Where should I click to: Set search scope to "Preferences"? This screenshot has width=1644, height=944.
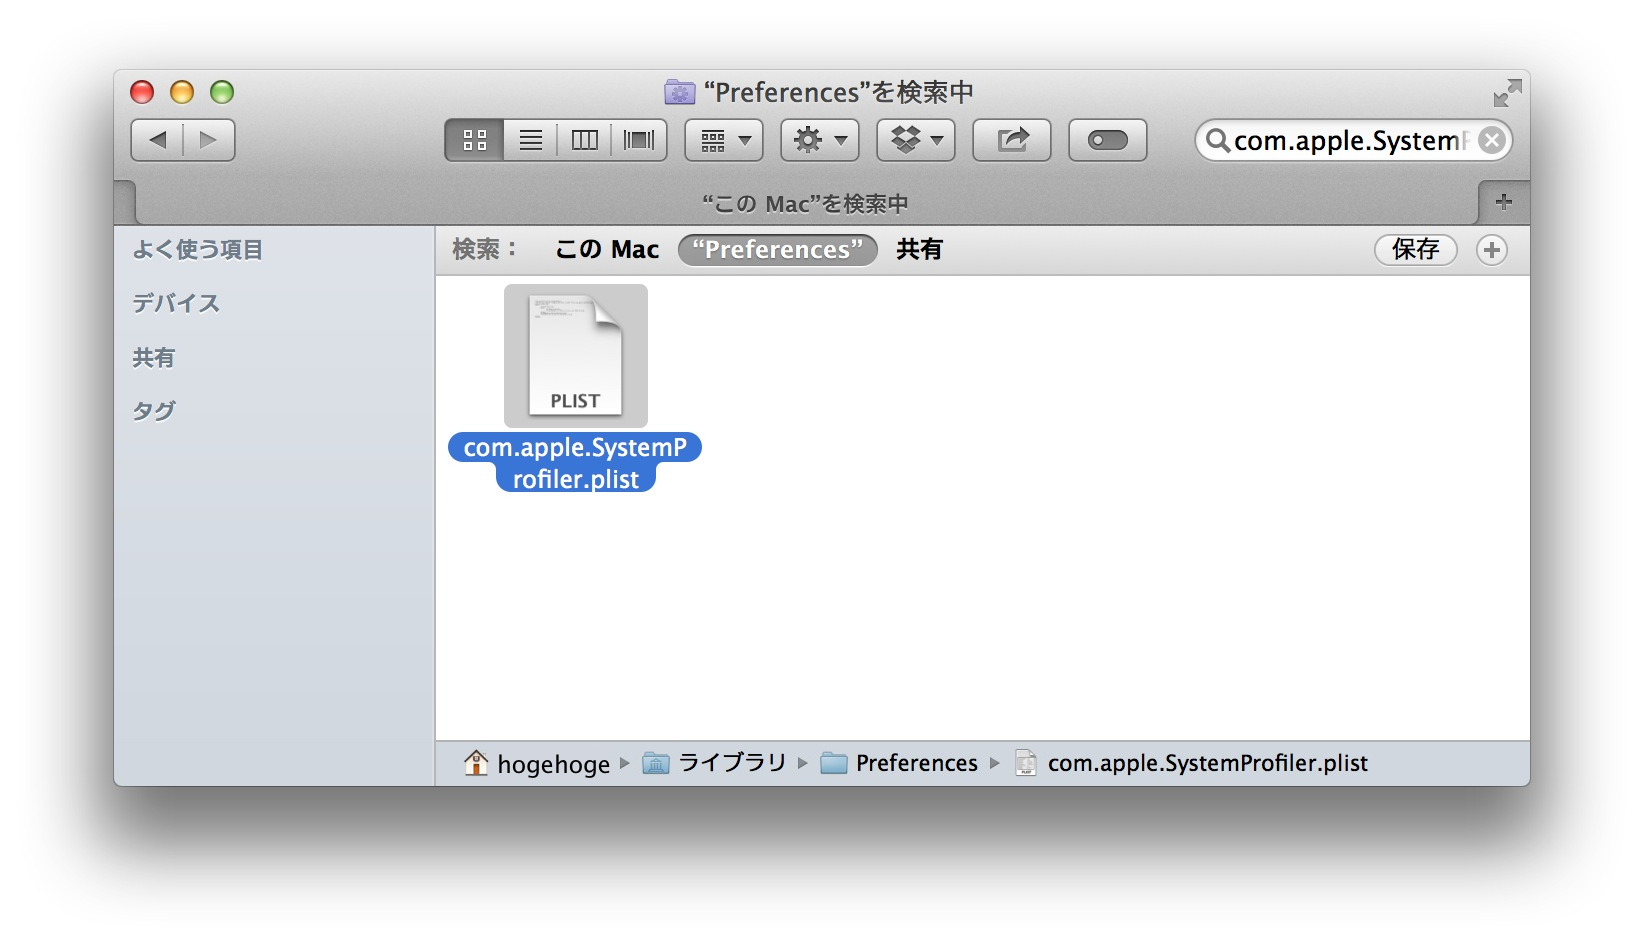[778, 249]
